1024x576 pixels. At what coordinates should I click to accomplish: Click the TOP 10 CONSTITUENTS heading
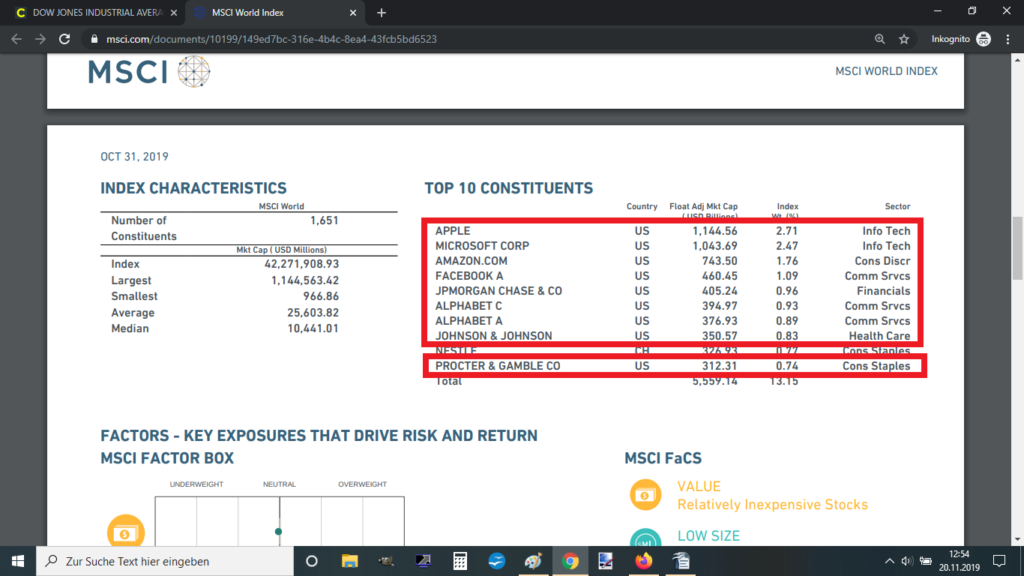[509, 188]
